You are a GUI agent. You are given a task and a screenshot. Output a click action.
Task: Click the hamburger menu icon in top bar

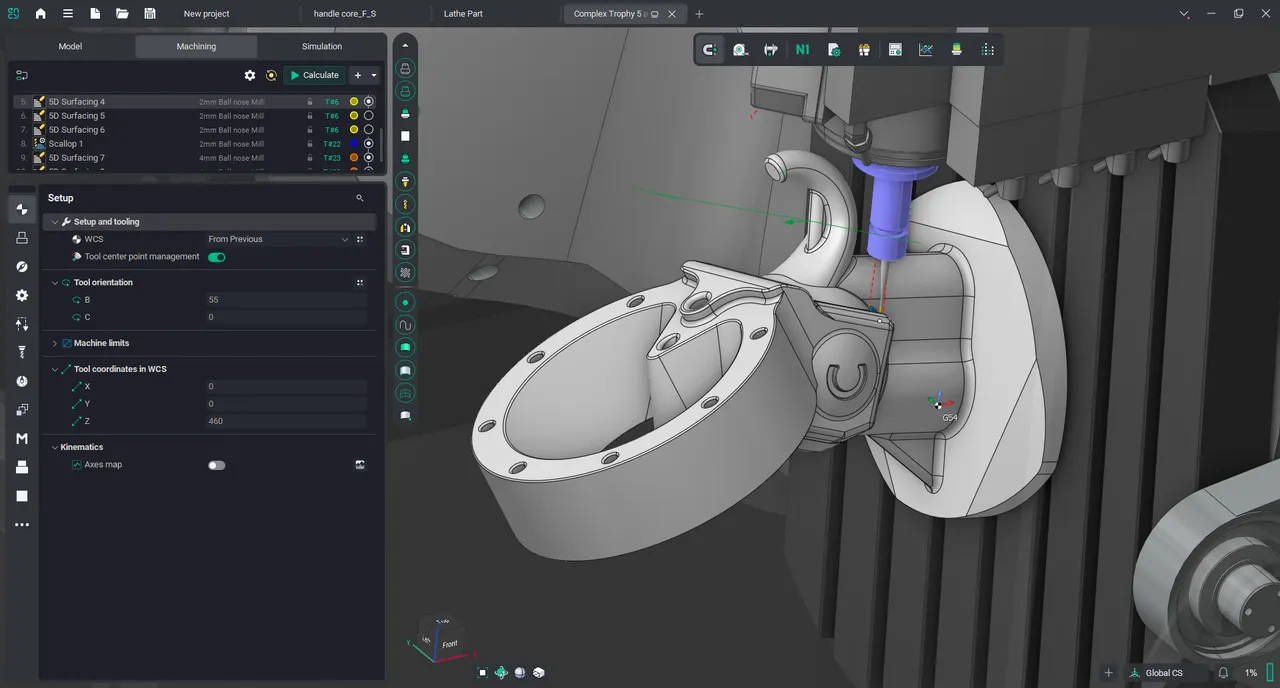click(x=67, y=14)
